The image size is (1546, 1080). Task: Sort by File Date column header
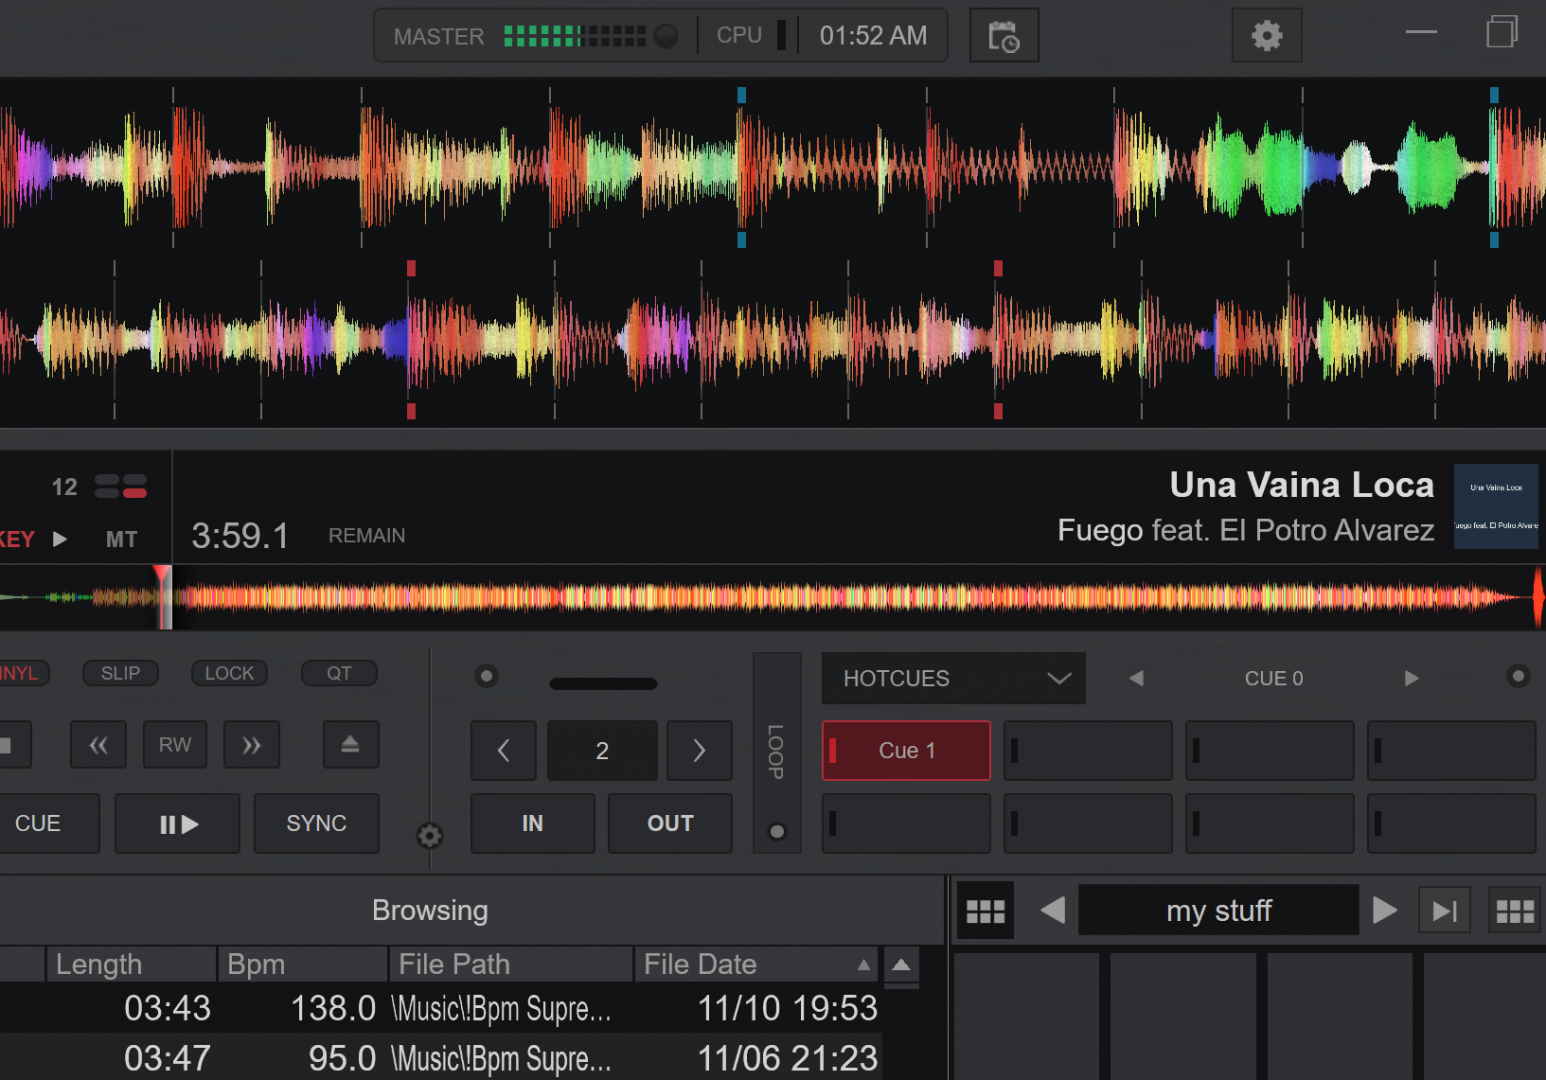pos(757,964)
